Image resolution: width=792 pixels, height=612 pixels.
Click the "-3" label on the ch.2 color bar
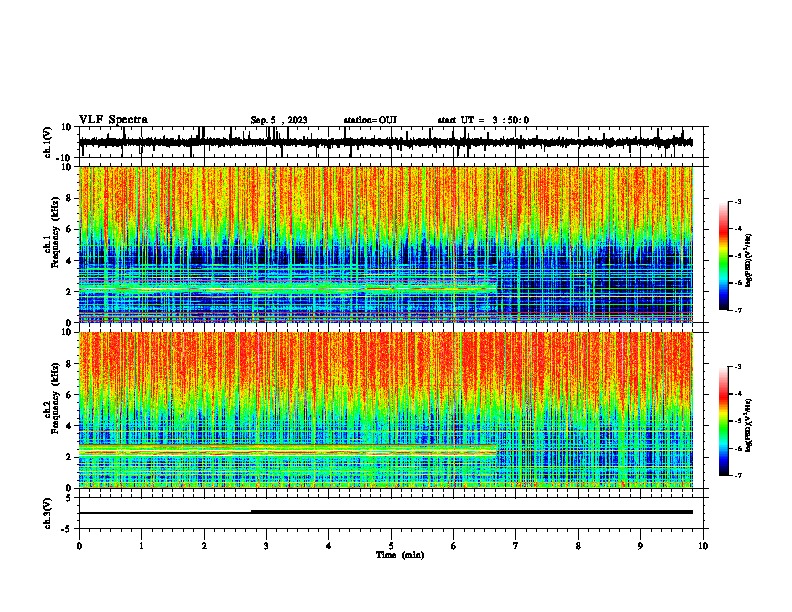738,367
